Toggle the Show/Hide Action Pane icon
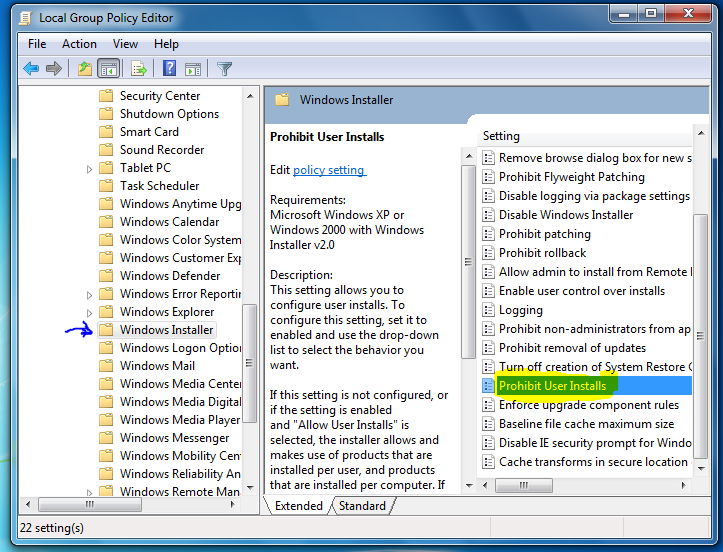This screenshot has height=552, width=723. pyautogui.click(x=193, y=69)
